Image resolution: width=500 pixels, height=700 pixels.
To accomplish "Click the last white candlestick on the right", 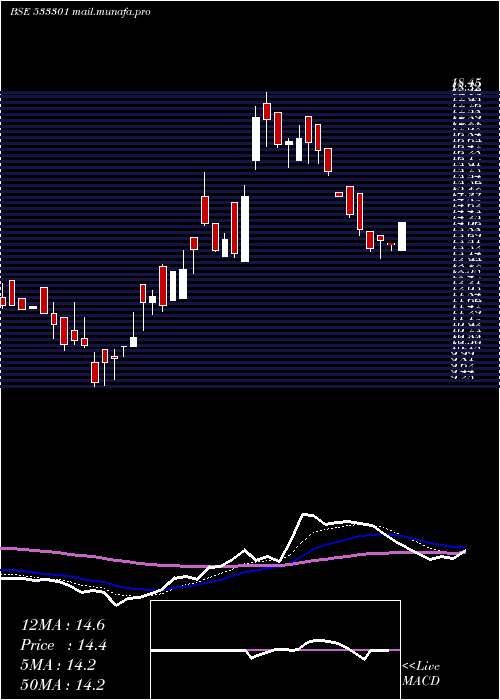I will point(402,236).
